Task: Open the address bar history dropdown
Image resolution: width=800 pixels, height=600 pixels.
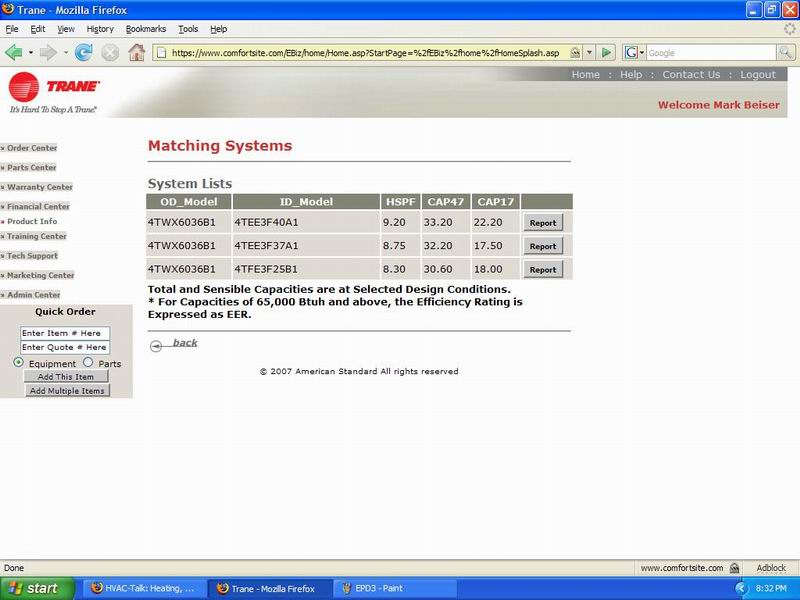Action: [x=590, y=52]
